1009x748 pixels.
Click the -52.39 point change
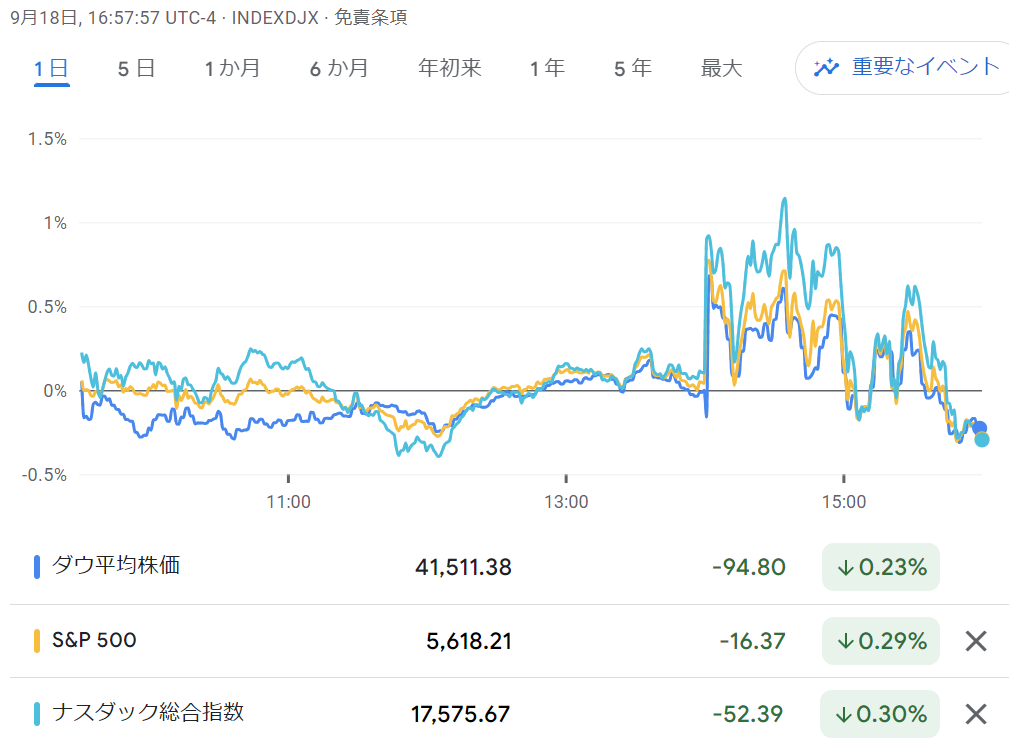(x=748, y=714)
